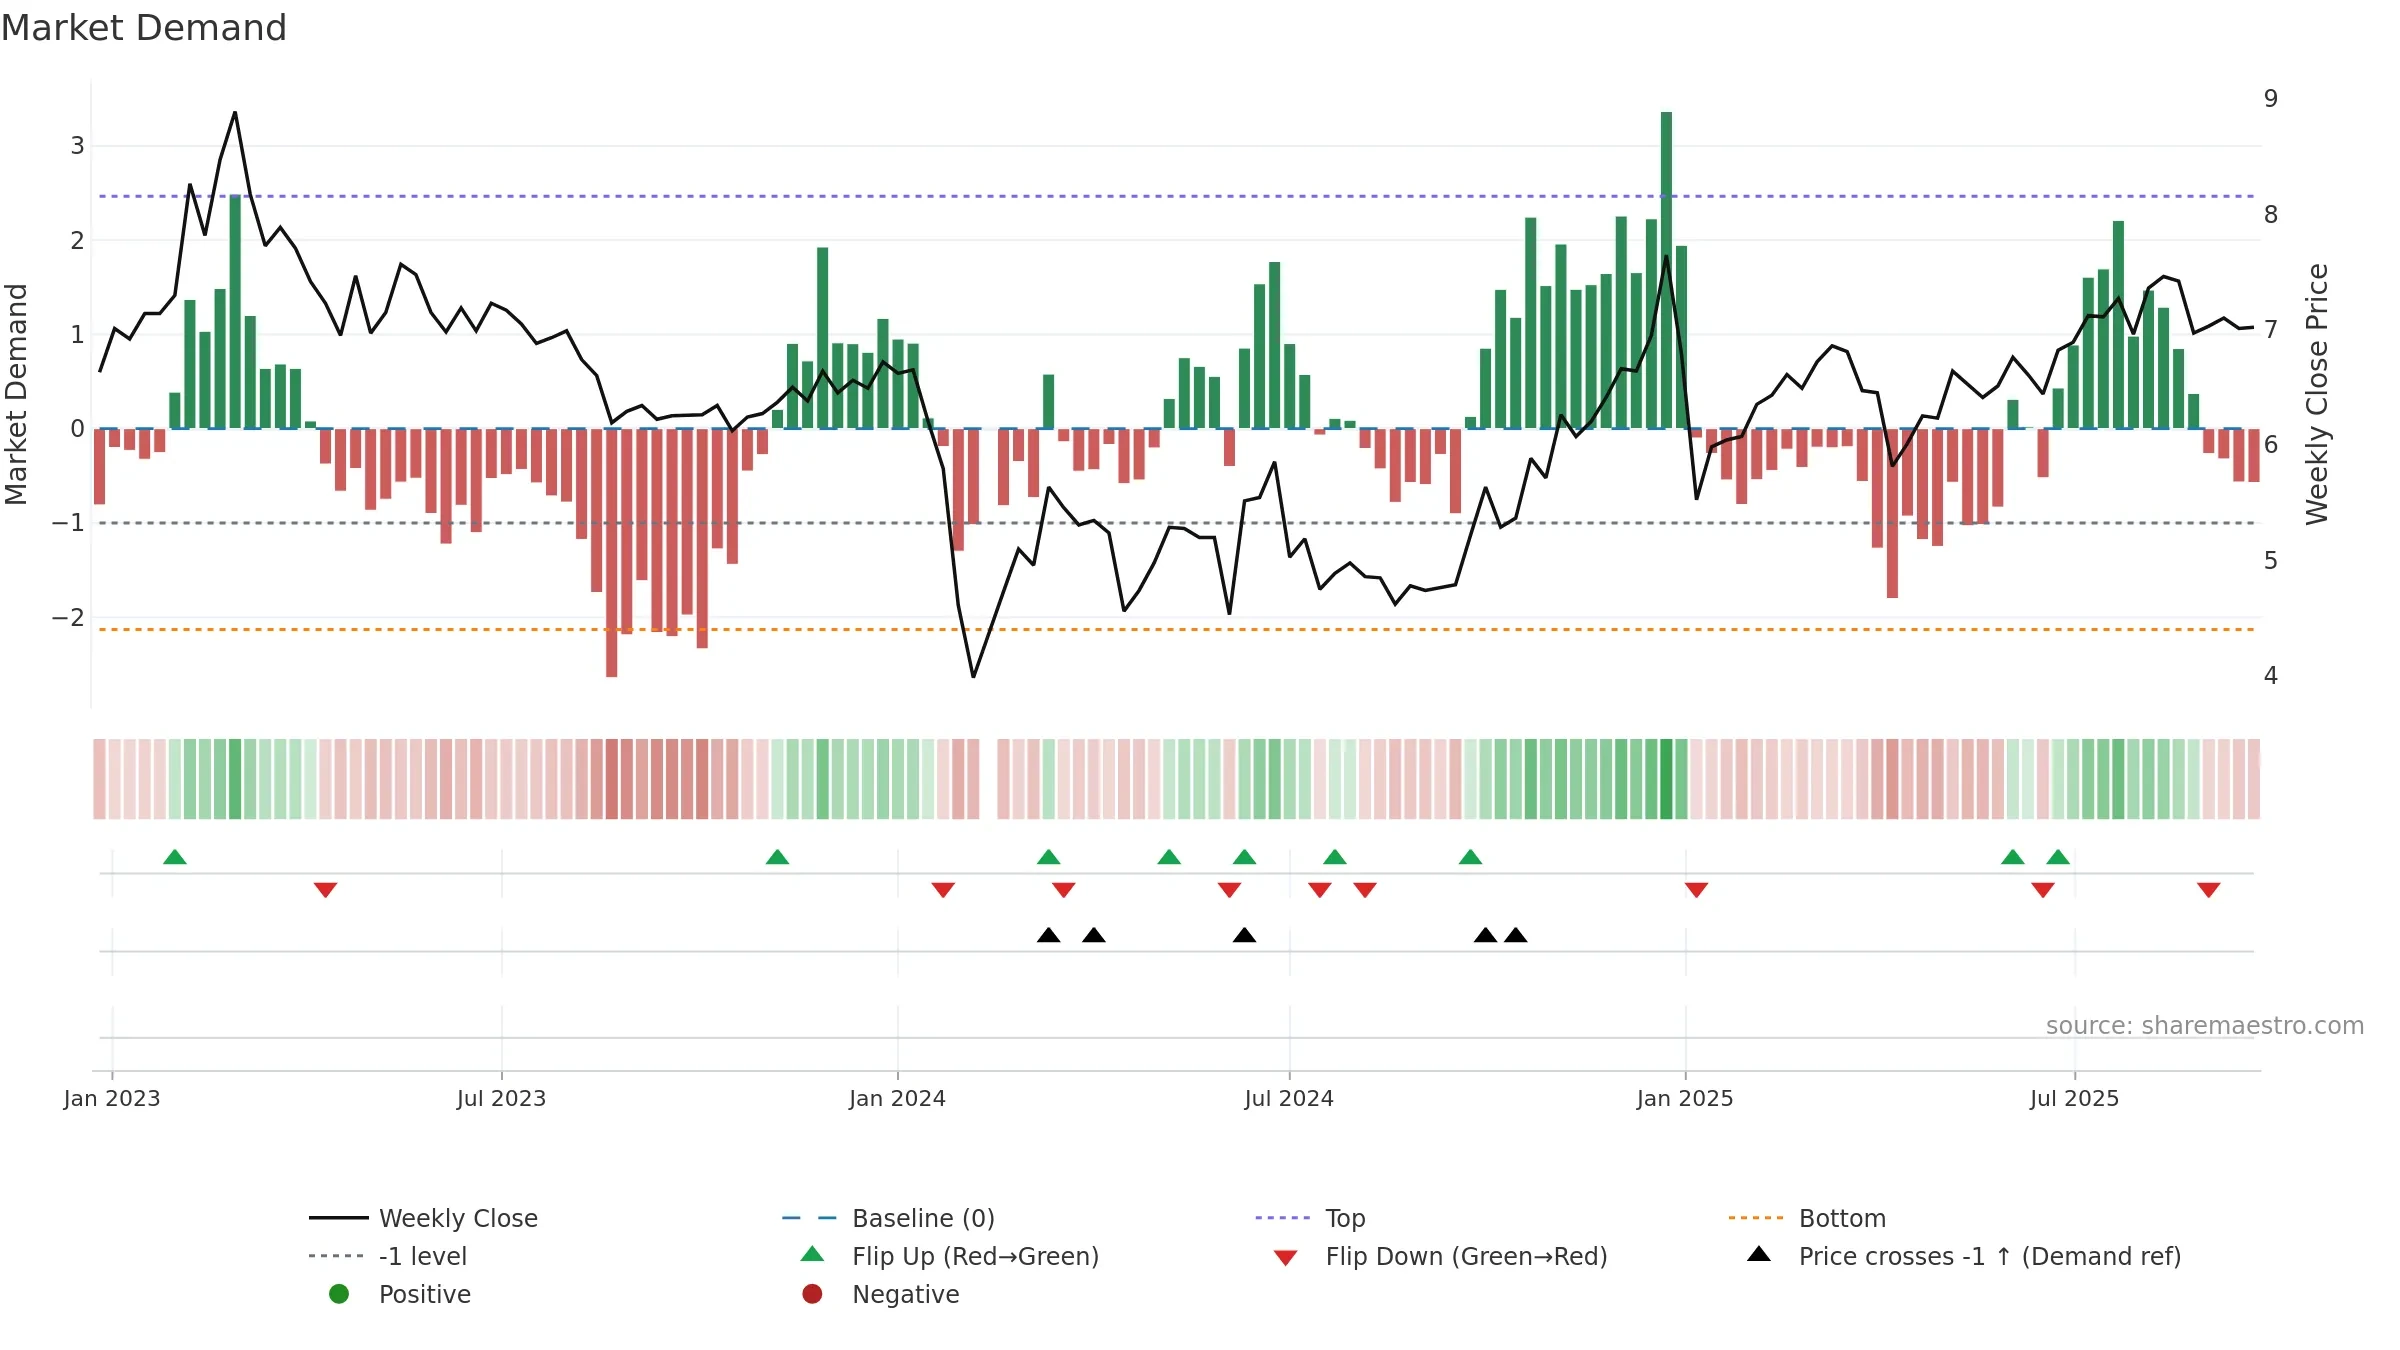
Task: Click the Positive legend label
Action: 425,1294
